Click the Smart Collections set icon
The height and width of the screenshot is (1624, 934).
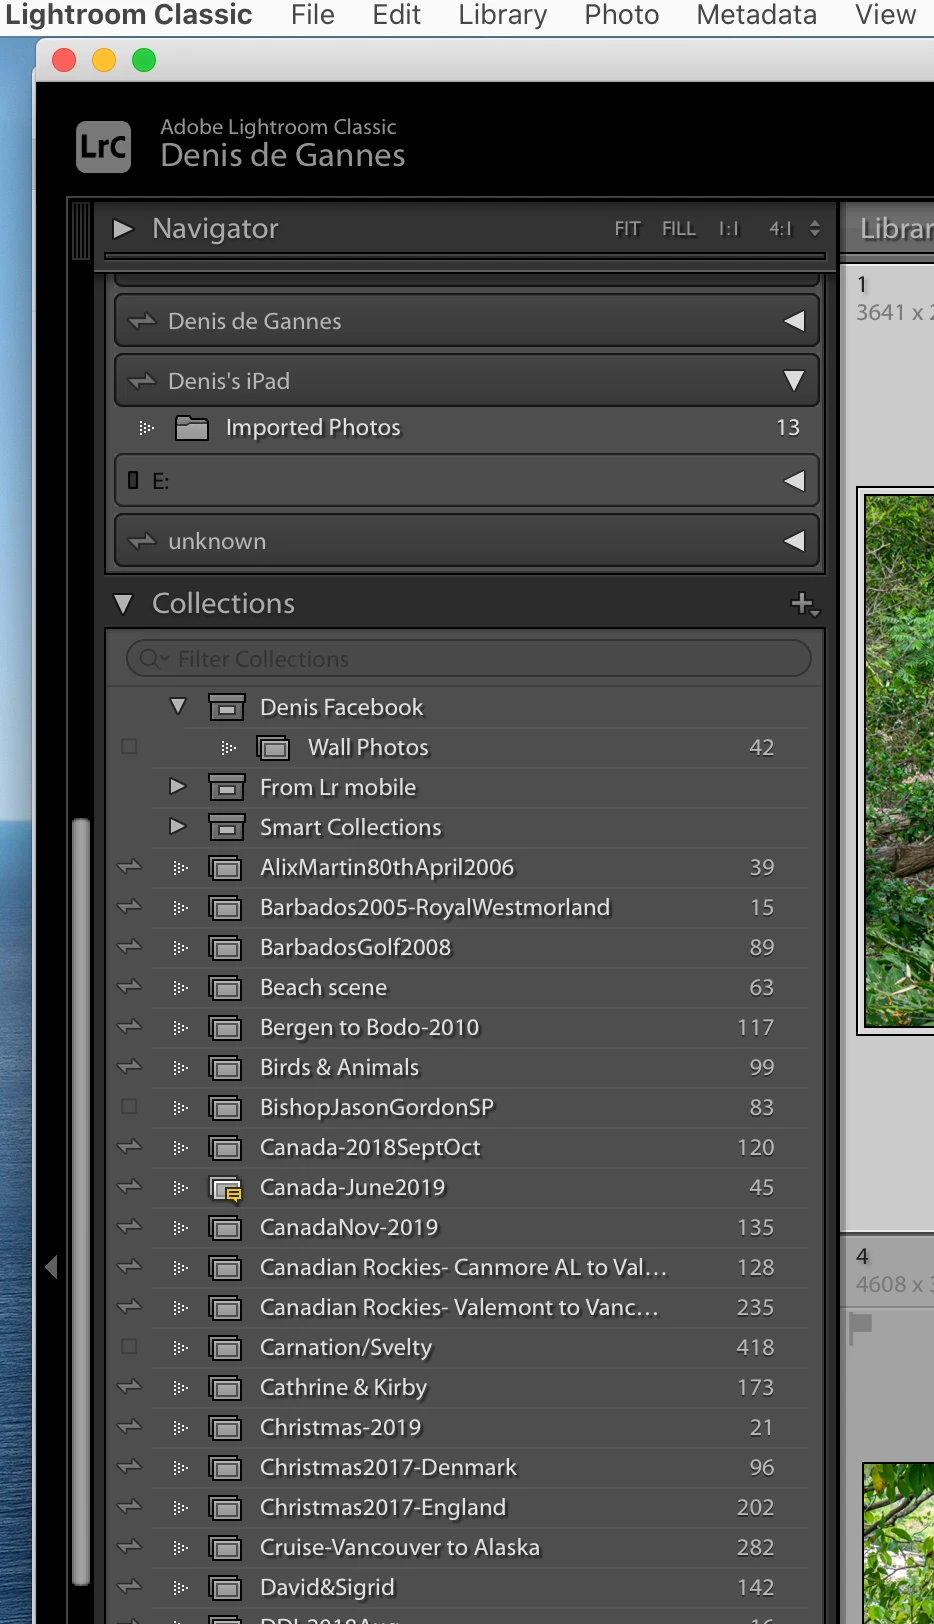point(227,827)
